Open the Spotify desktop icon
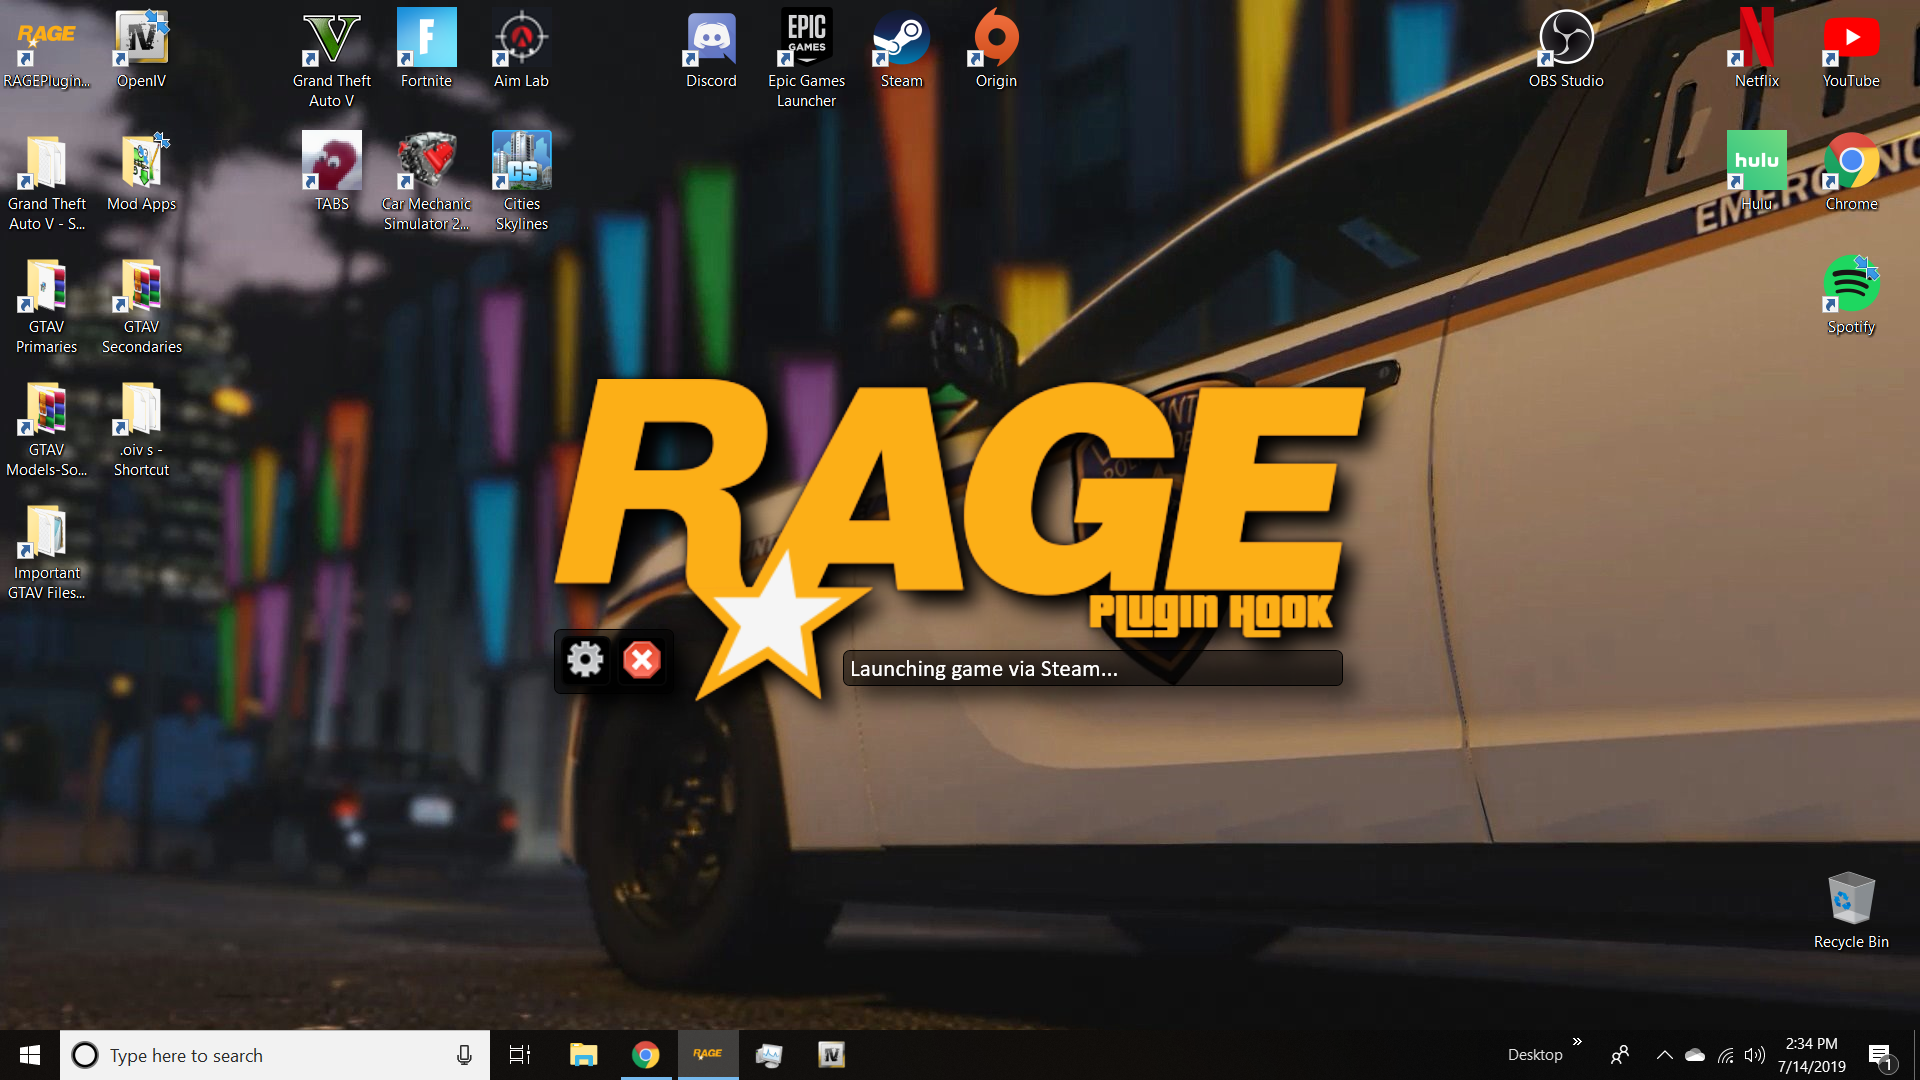Screen dimensions: 1920x1080 tap(1851, 294)
